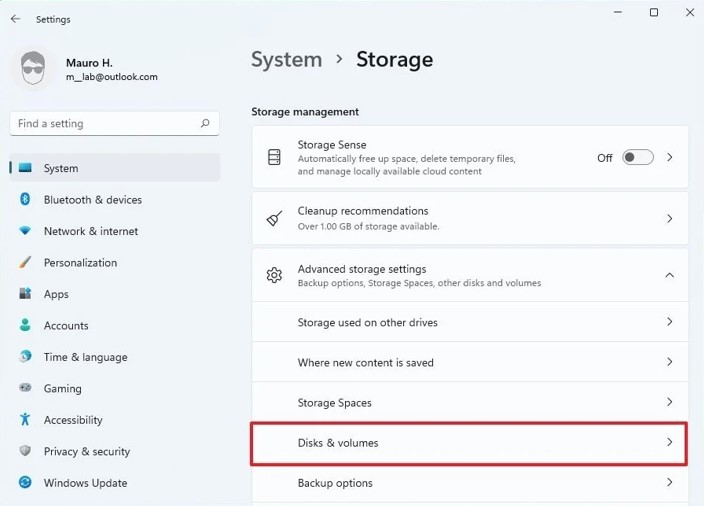The image size is (704, 506).
Task: Open Storage used on other drives chevron
Action: [669, 322]
